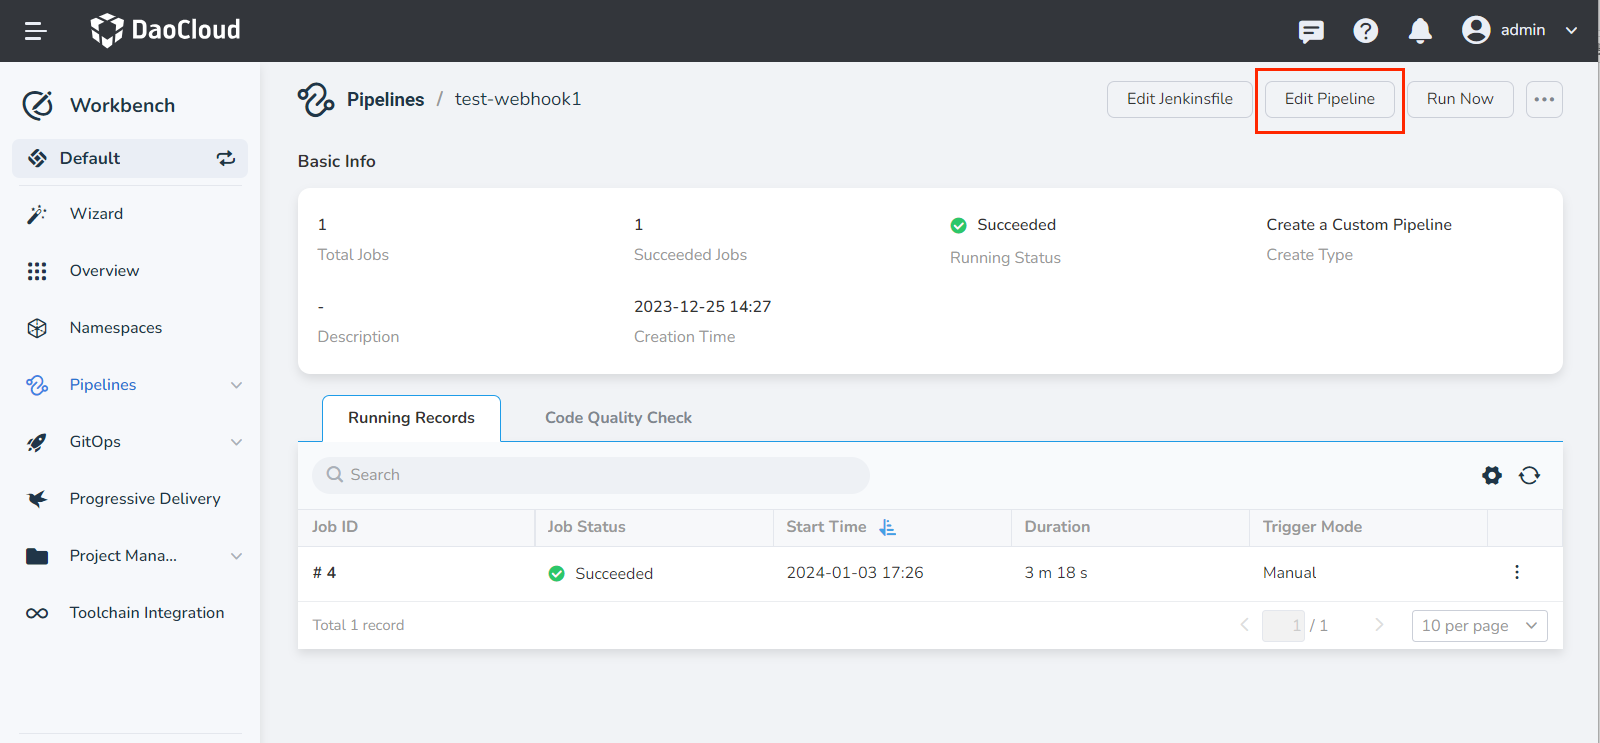1600x743 pixels.
Task: Click the Edit Jenkinsfile button
Action: [1179, 99]
